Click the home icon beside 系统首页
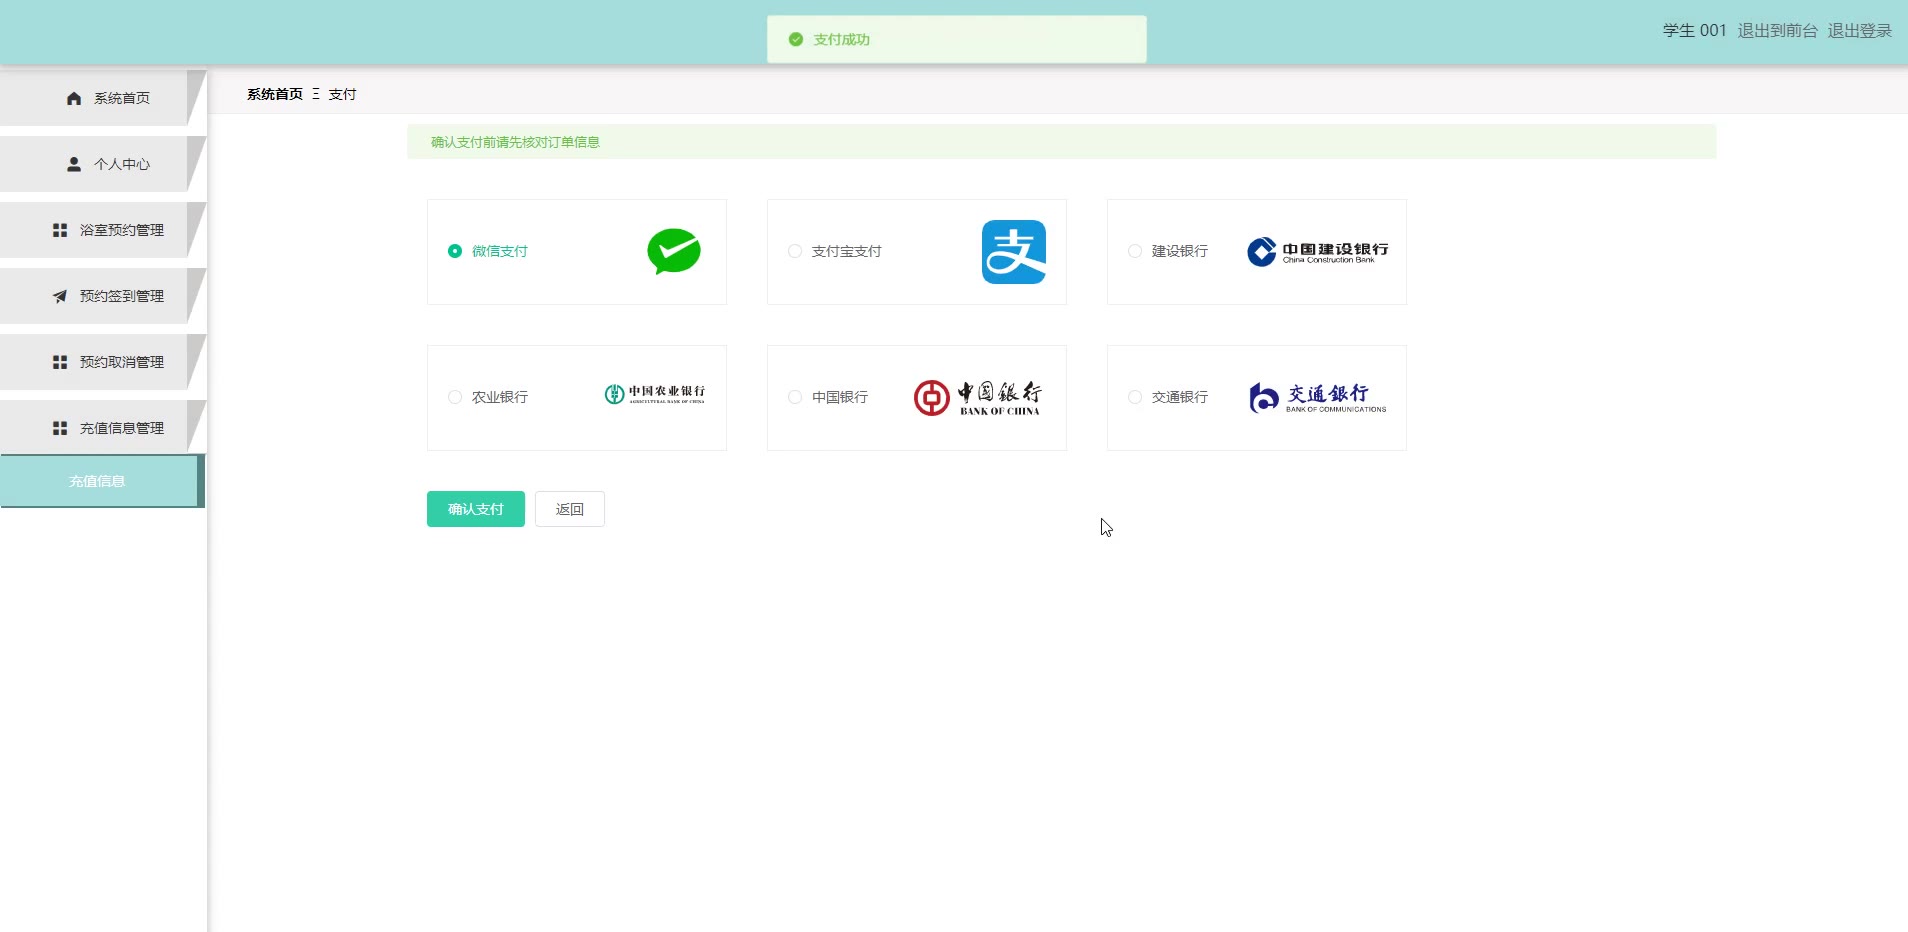This screenshot has height=932, width=1908. coord(74,98)
